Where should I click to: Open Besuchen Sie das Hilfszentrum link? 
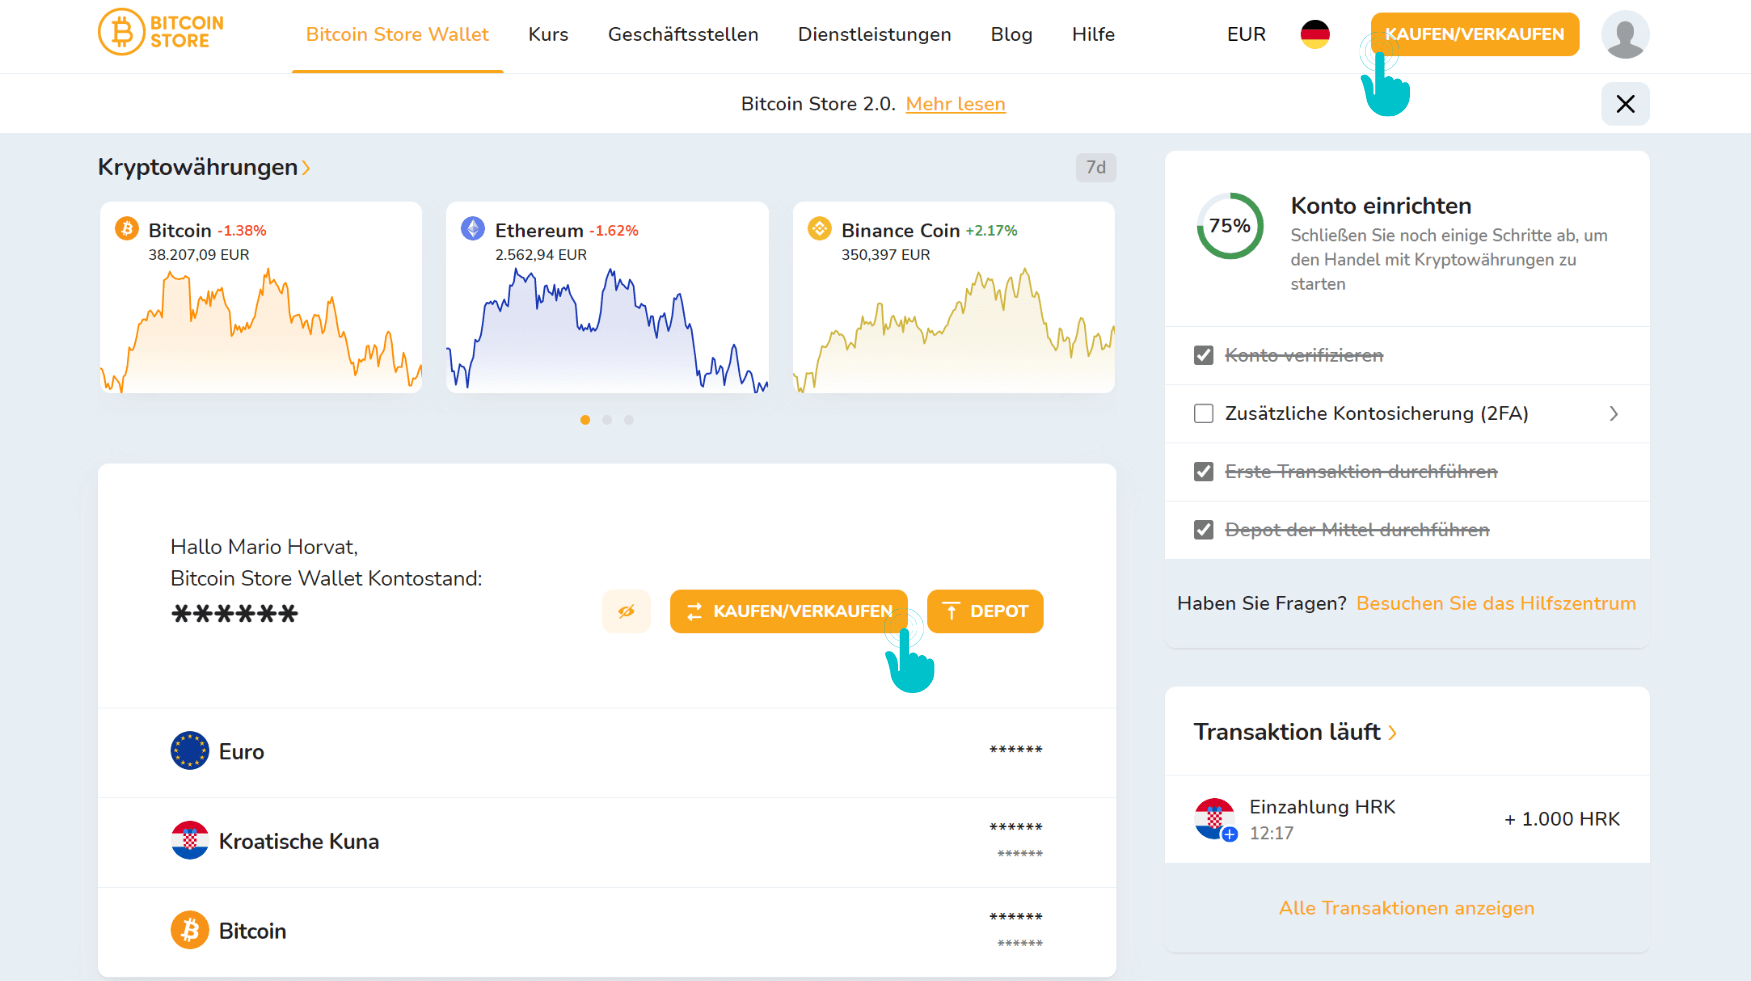[x=1496, y=603]
